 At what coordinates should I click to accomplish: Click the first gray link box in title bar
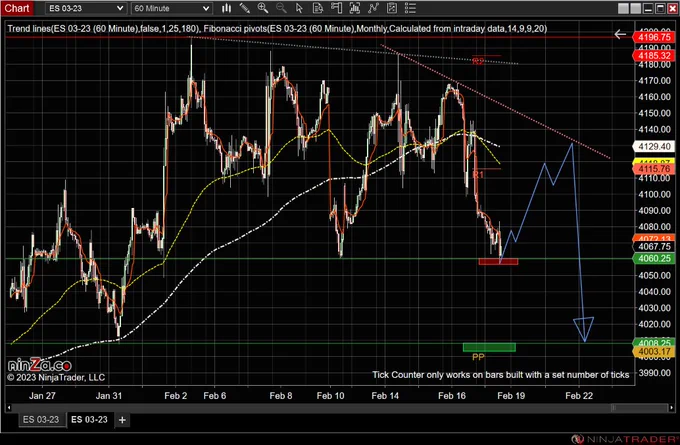pos(623,8)
